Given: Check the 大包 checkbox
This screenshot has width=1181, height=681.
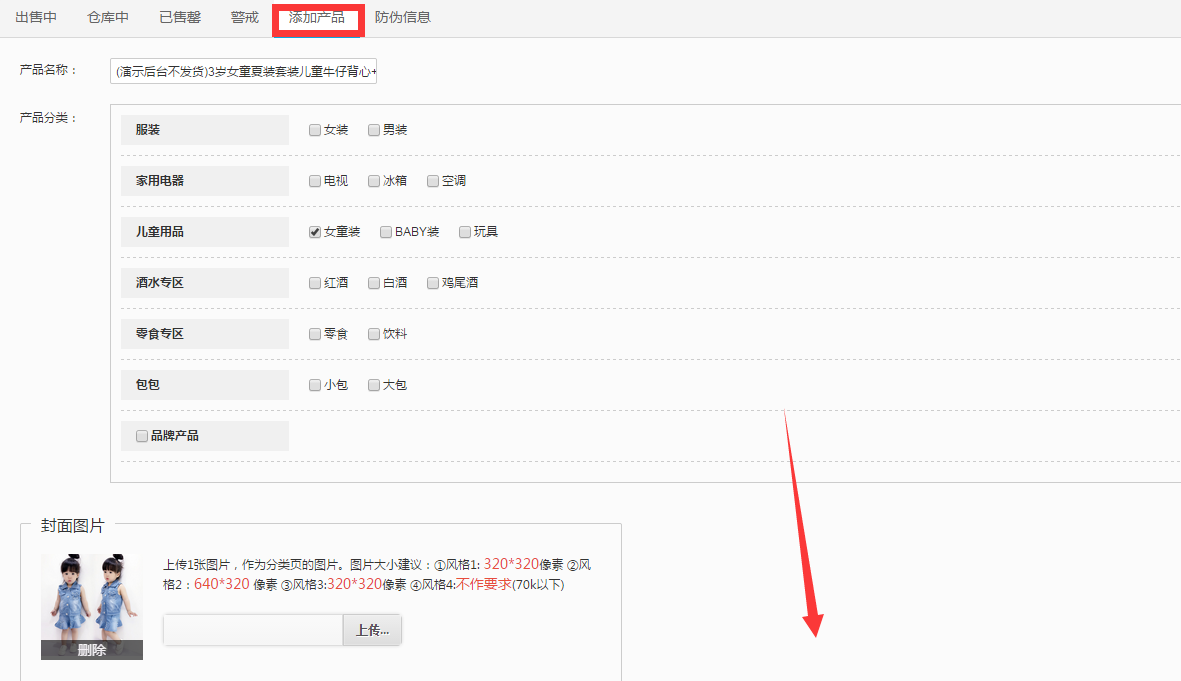Looking at the screenshot, I should (374, 385).
